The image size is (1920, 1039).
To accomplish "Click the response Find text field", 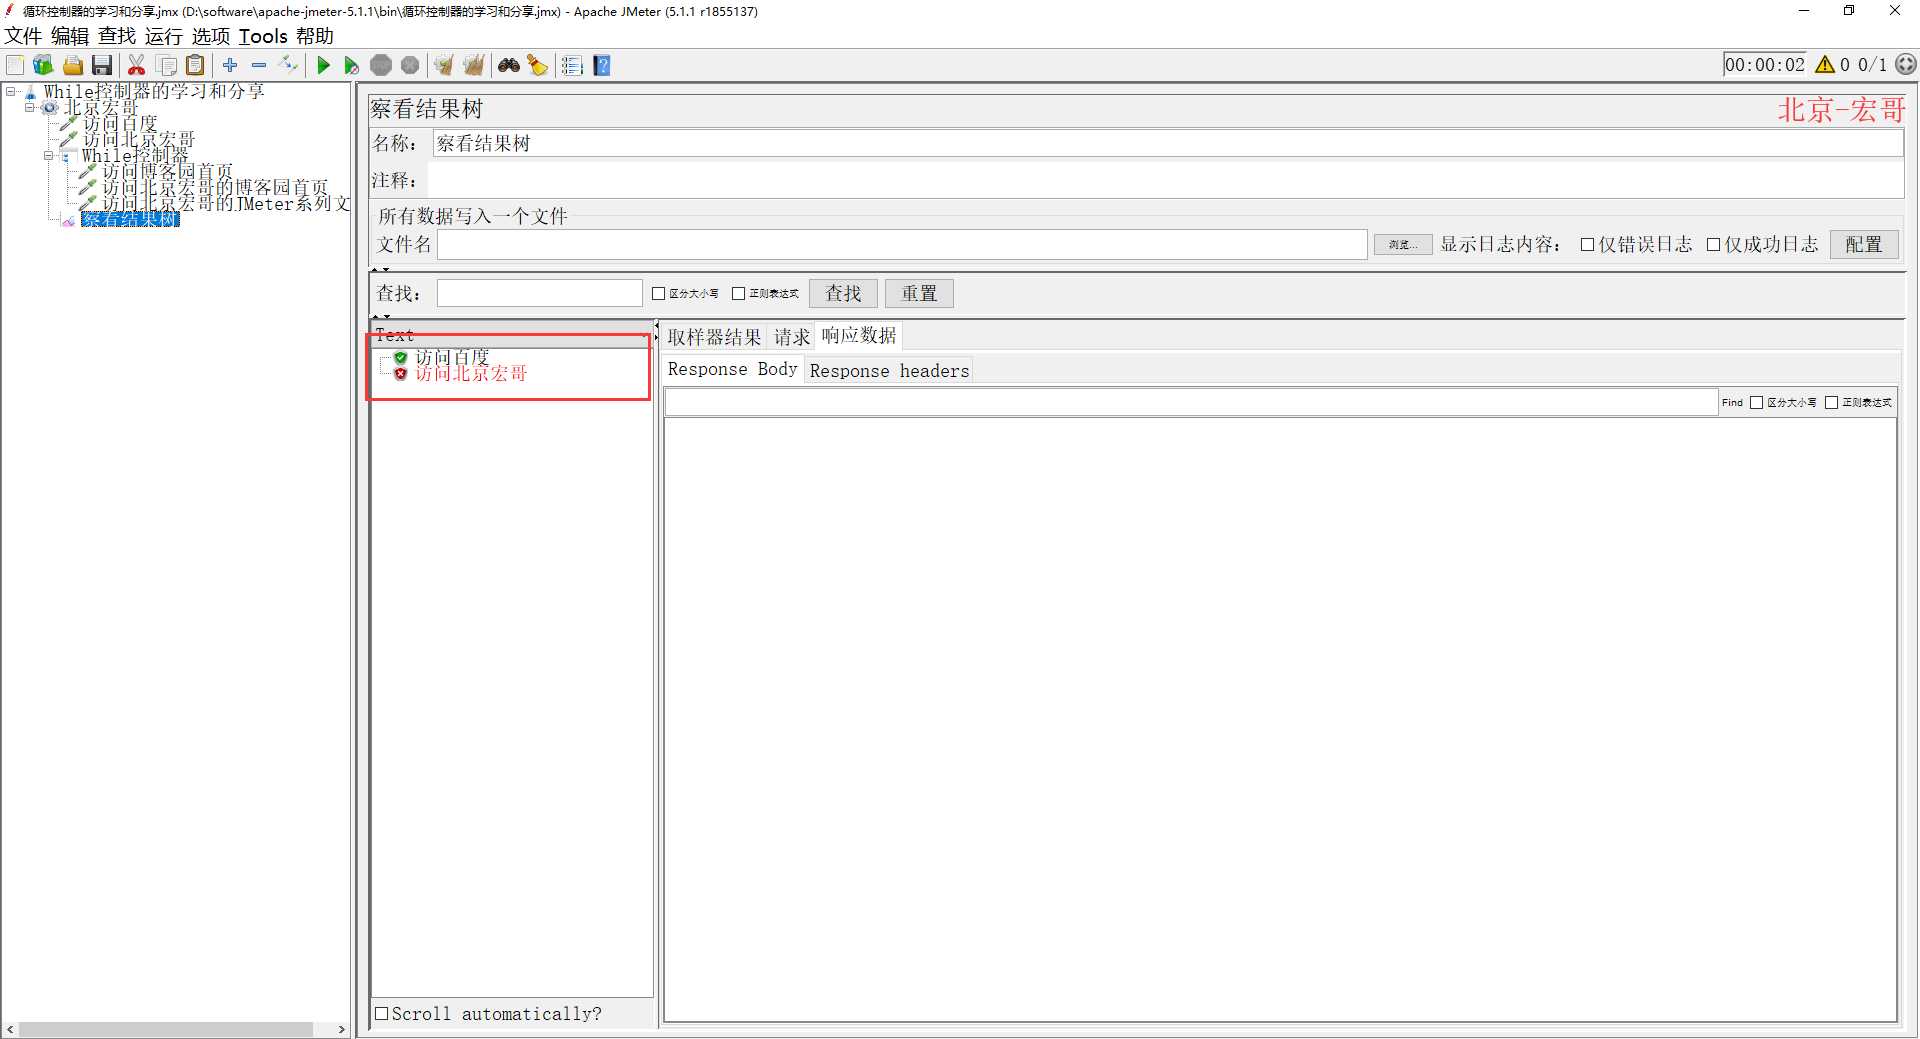I will (1191, 403).
